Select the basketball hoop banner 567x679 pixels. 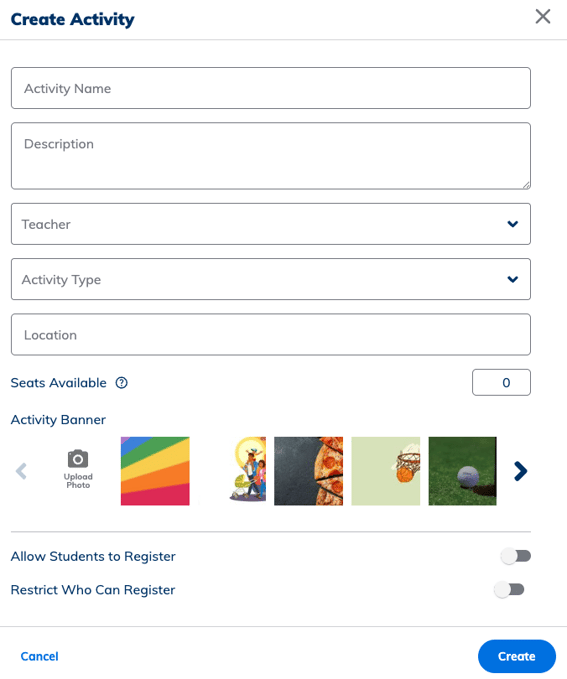[386, 471]
